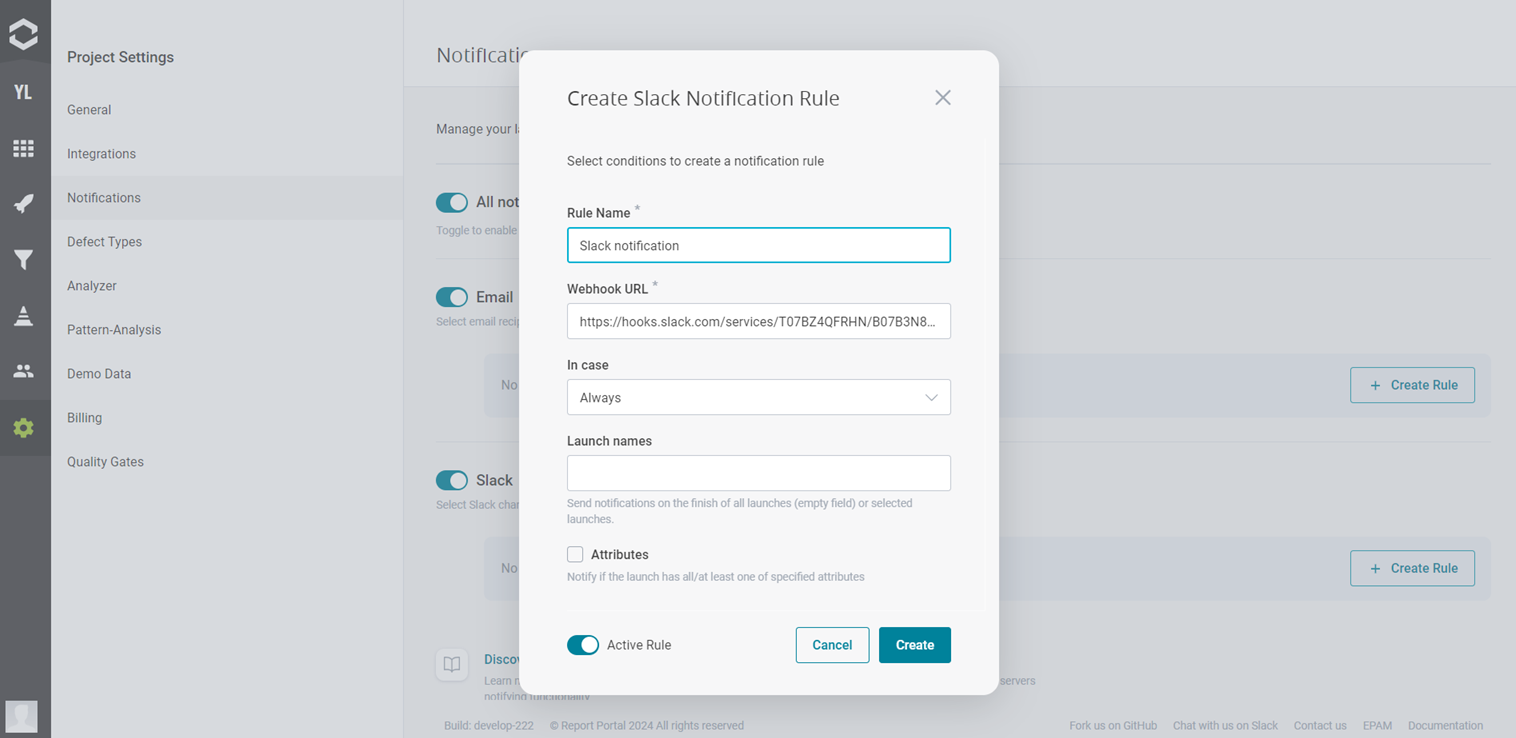This screenshot has height=738, width=1516.
Task: Open Project Members people icon
Action: coord(23,371)
